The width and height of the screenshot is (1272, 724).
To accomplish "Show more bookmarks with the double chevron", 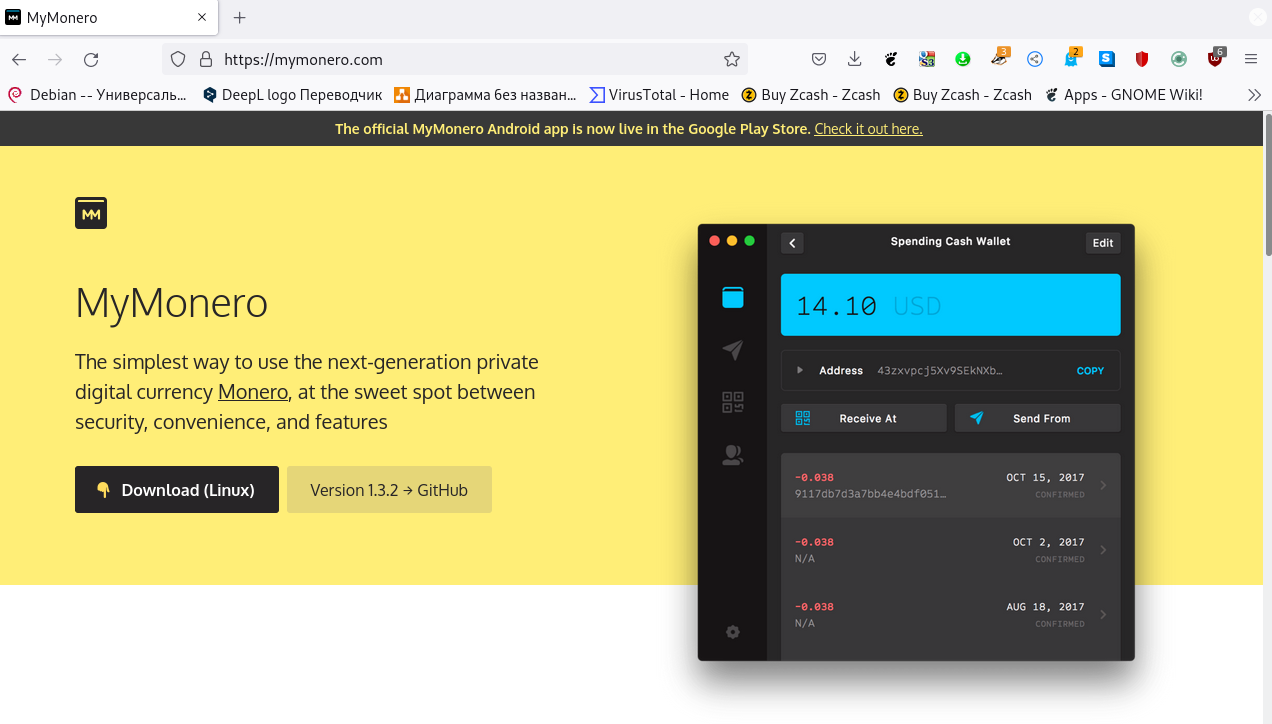I will [1254, 95].
